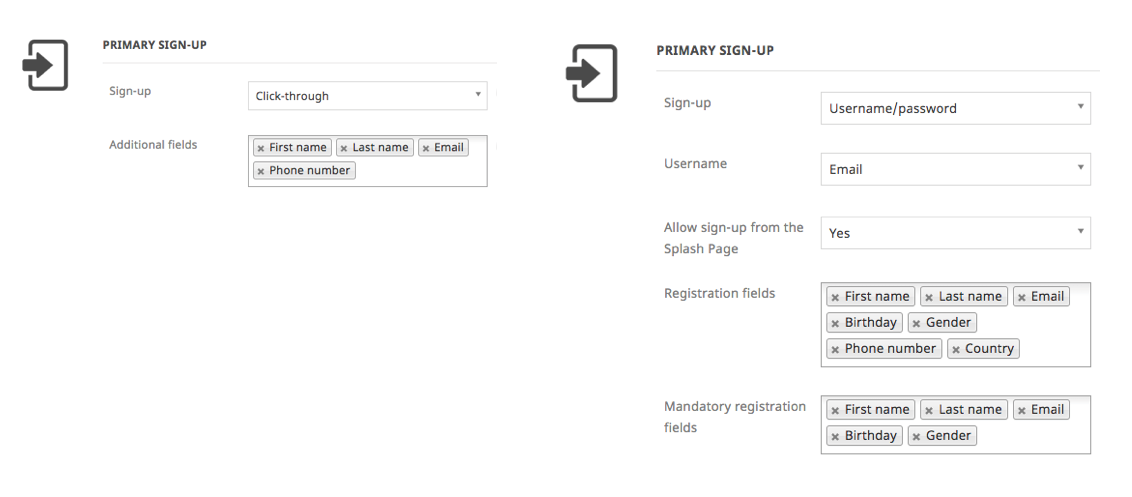Screen dimensions: 1132x497
Task: Click empty area in Mandatory registration fields box
Action: (x=1032, y=436)
